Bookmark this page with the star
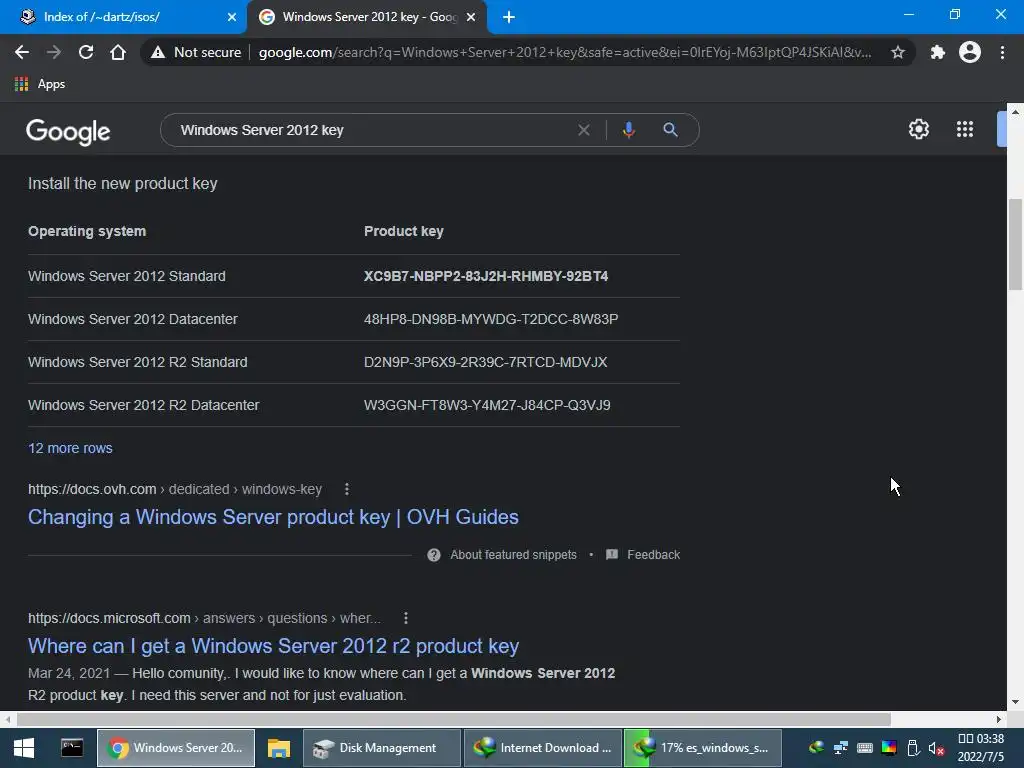Viewport: 1024px width, 768px height. coord(898,52)
